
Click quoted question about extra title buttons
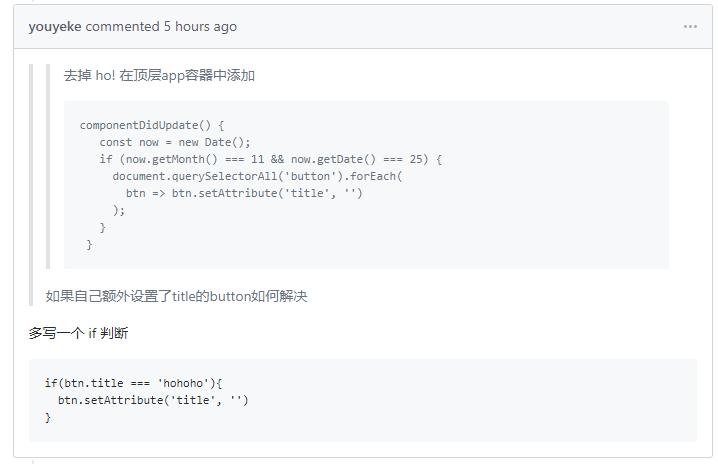tap(176, 296)
